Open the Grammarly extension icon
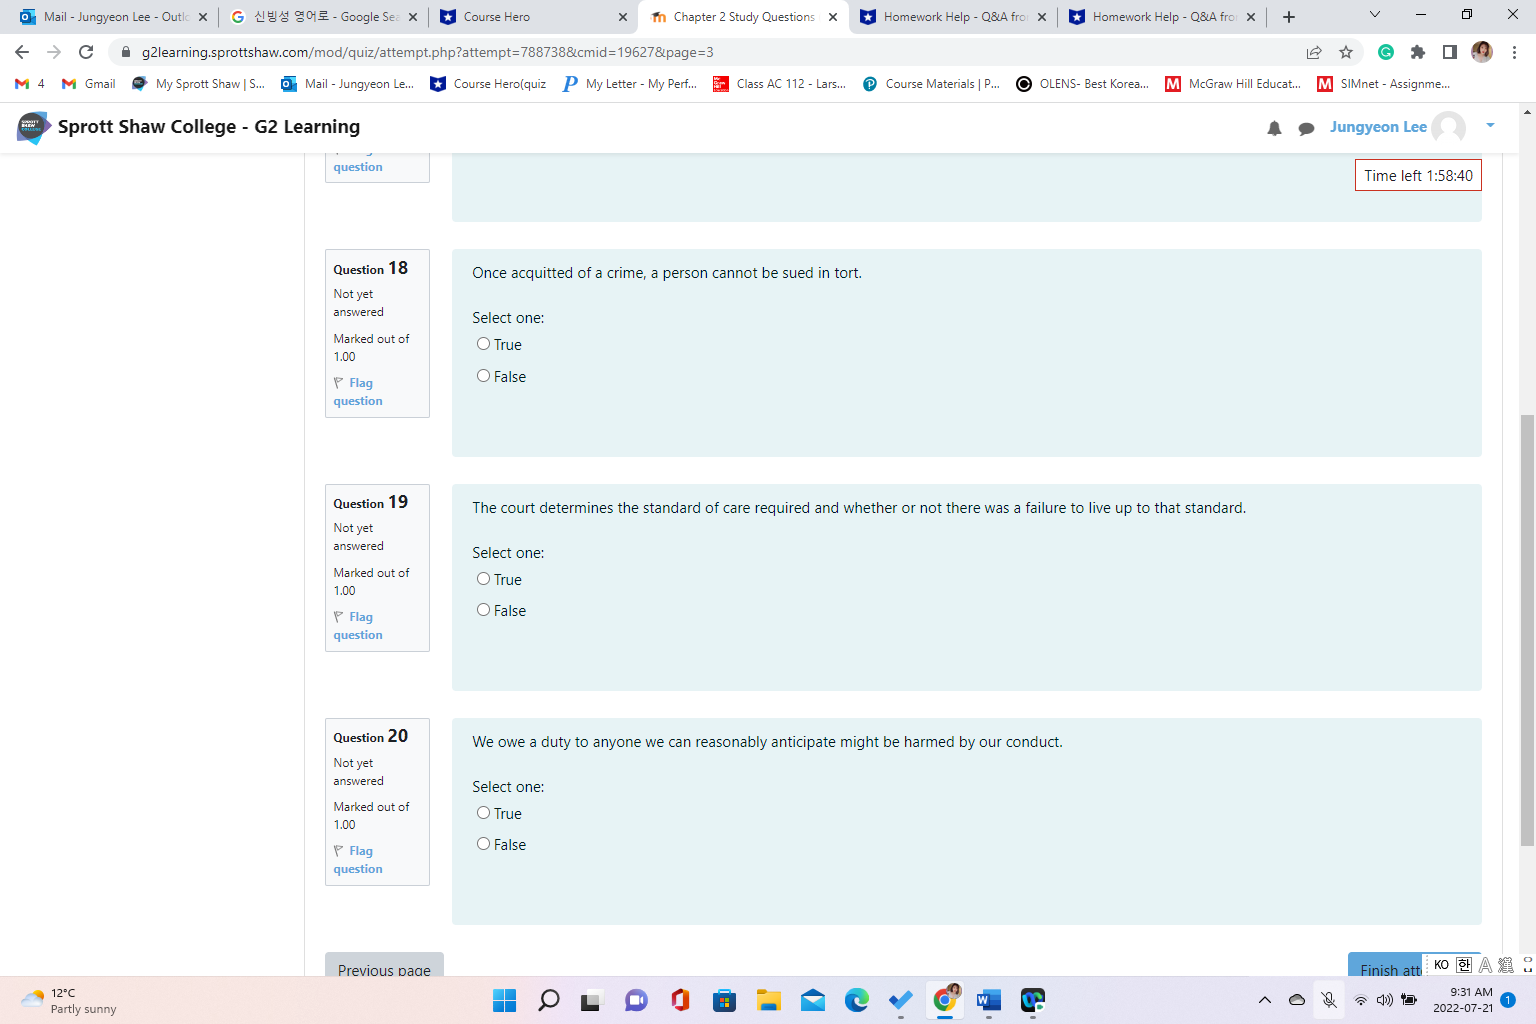The height and width of the screenshot is (1024, 1536). tap(1386, 52)
